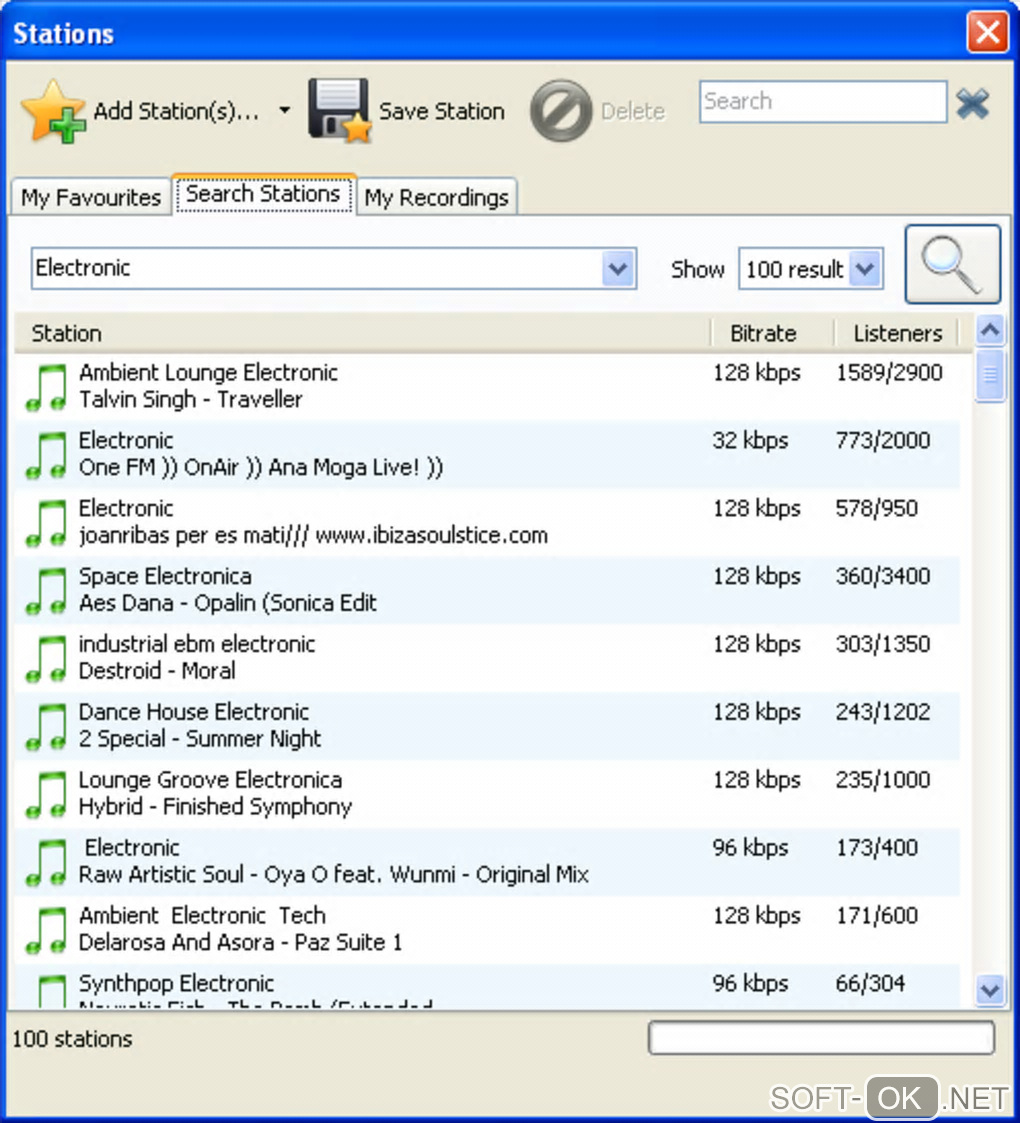This screenshot has width=1020, height=1123.
Task: Click the Add Station(s) star icon
Action: (x=54, y=112)
